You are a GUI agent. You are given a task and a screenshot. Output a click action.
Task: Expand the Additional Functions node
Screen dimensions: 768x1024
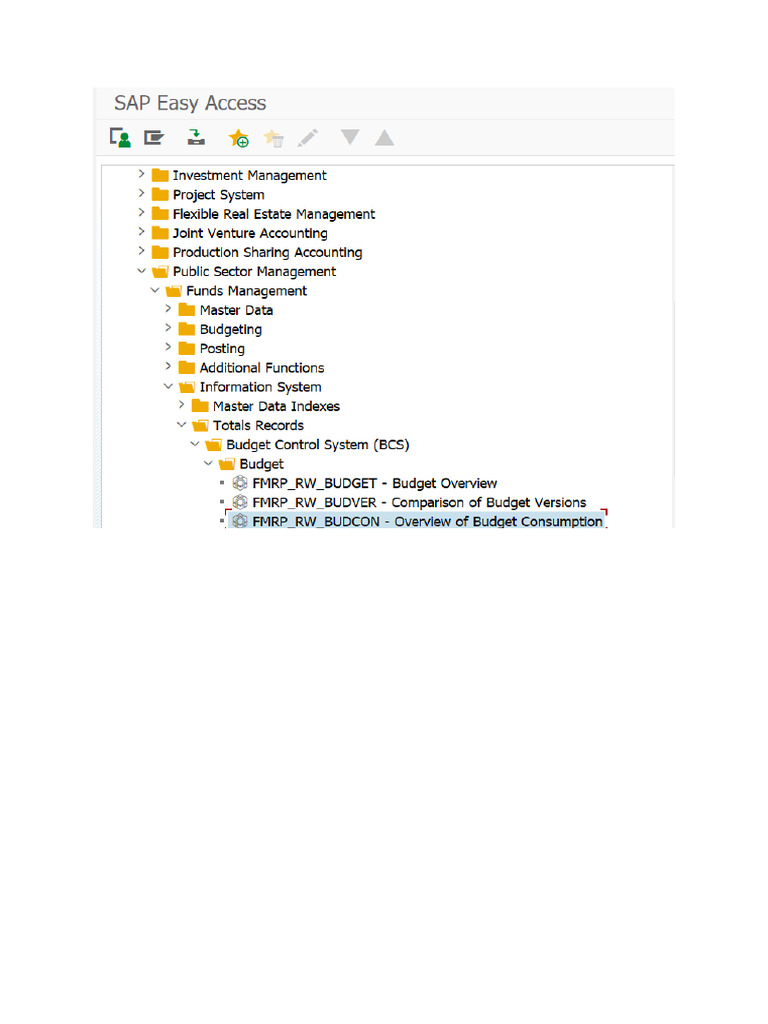coord(168,367)
